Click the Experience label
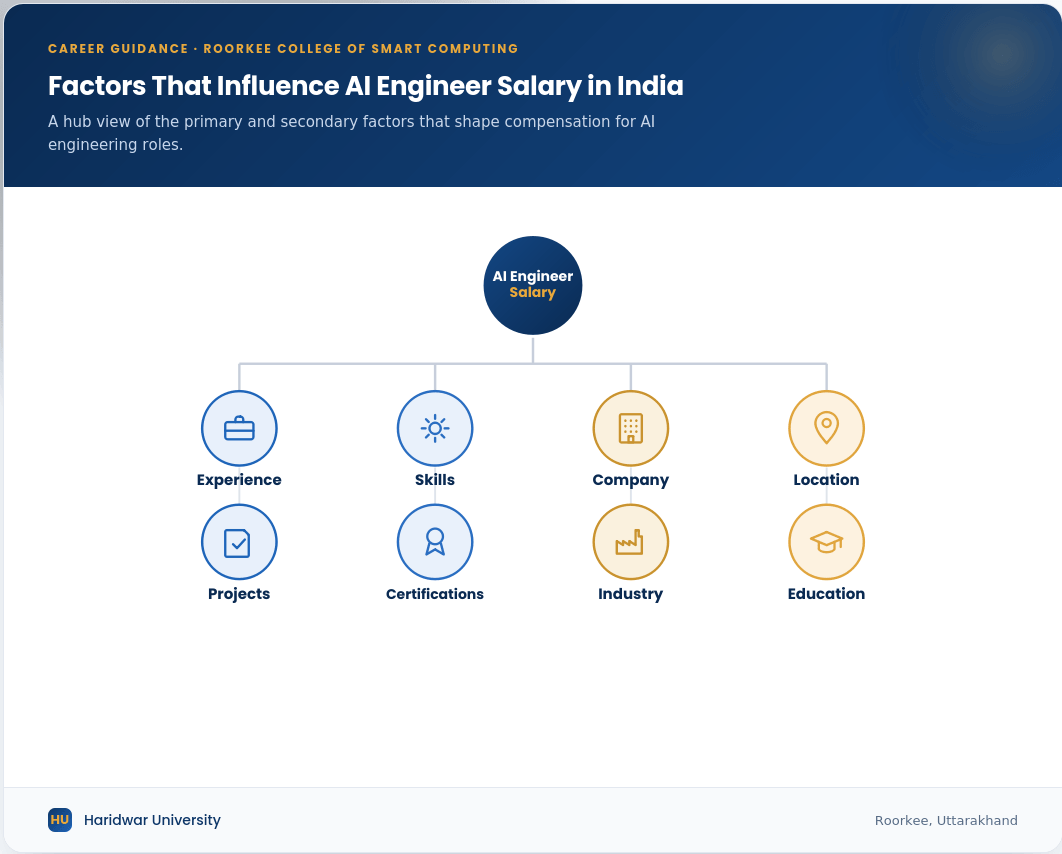This screenshot has width=1062, height=854. pyautogui.click(x=239, y=479)
